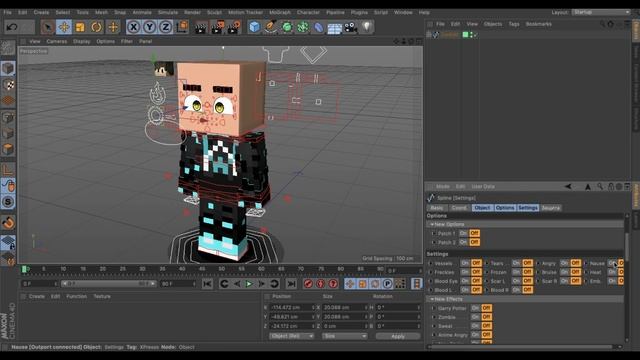The height and width of the screenshot is (360, 640).
Task: Turn Patch 2 On
Action: point(463,242)
